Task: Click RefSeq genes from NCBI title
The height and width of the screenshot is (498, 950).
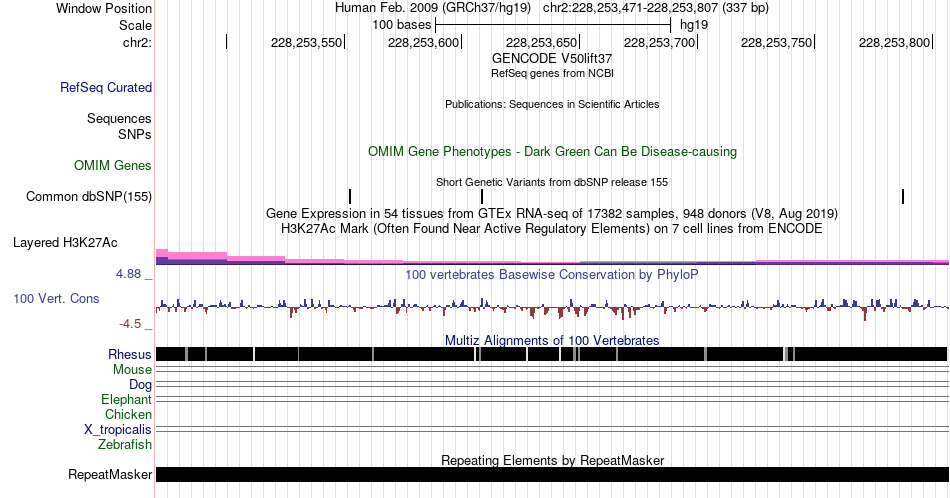Action: pyautogui.click(x=552, y=73)
